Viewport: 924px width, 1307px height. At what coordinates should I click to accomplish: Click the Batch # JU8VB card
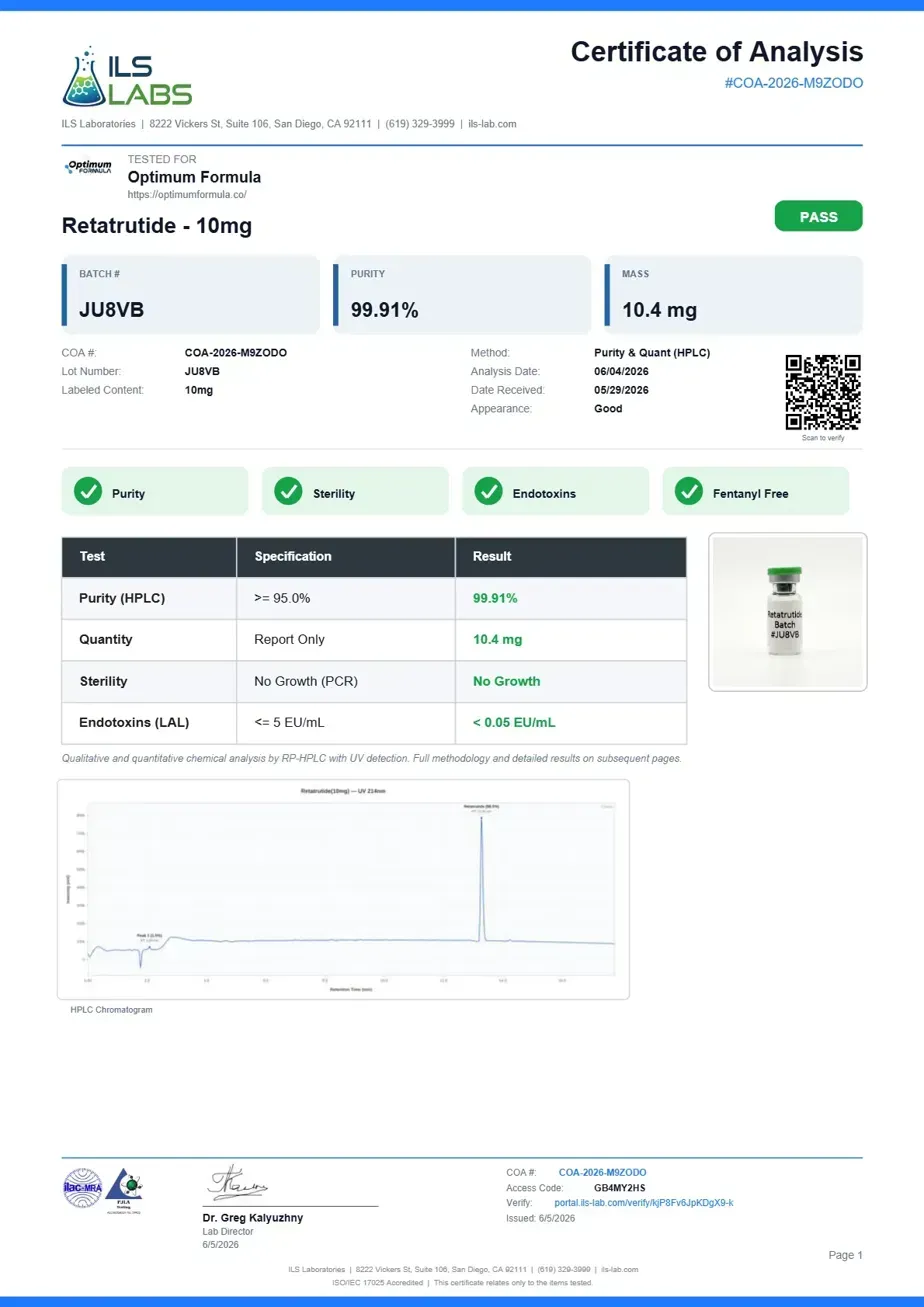191,294
